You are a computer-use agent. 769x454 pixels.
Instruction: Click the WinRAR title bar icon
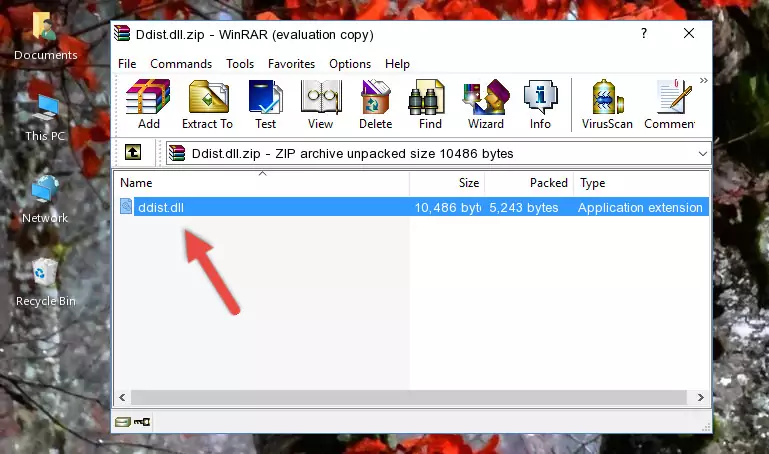pos(122,34)
